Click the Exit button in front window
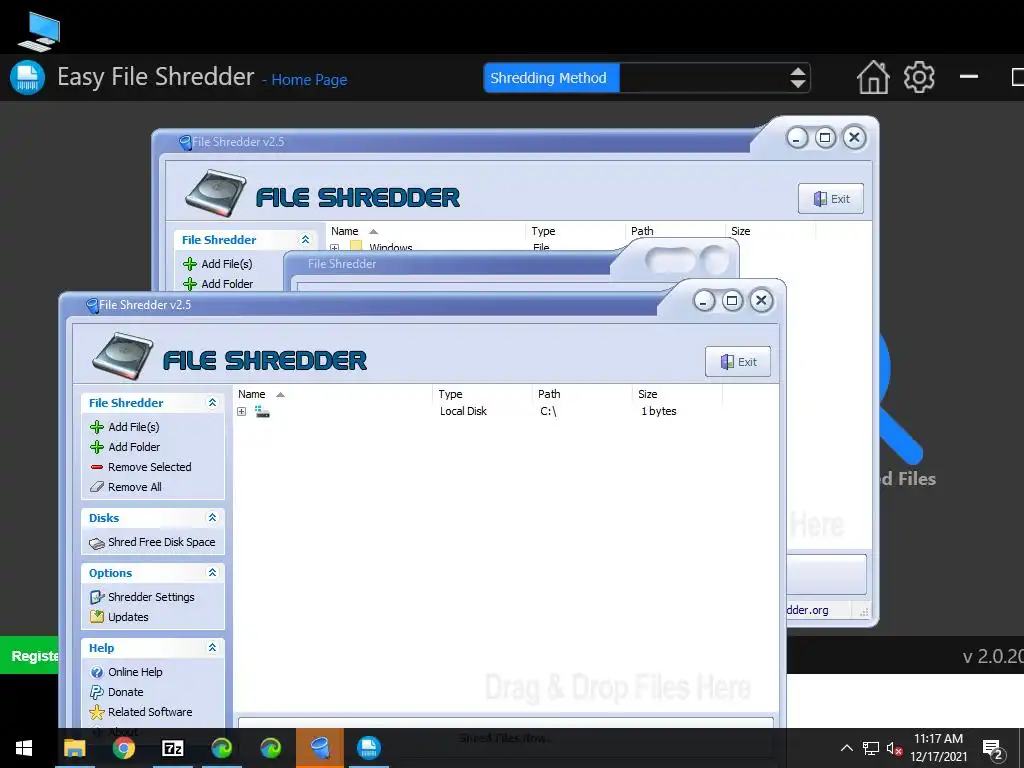 pos(738,362)
